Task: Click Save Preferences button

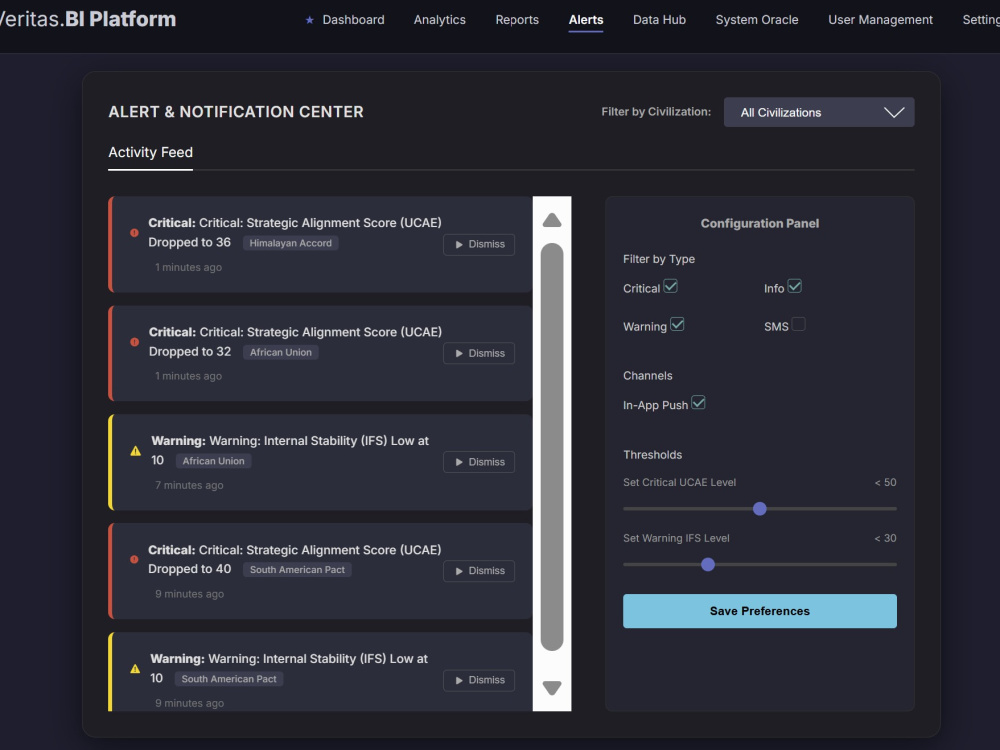Action: 760,611
